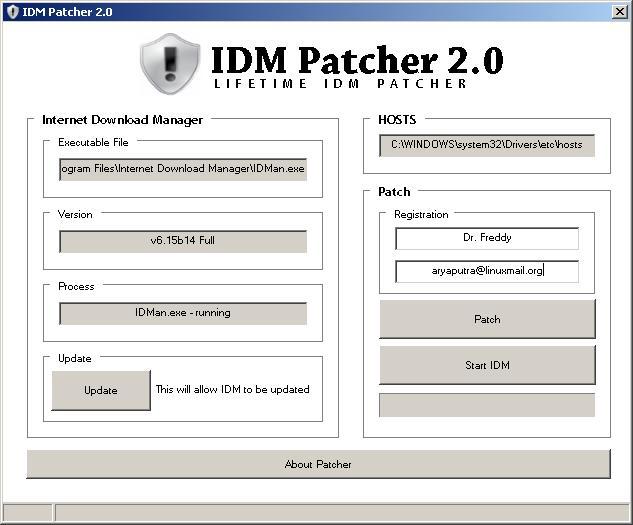Screen dimensions: 633x525
Task: Click the registration email input field
Action: [487, 271]
